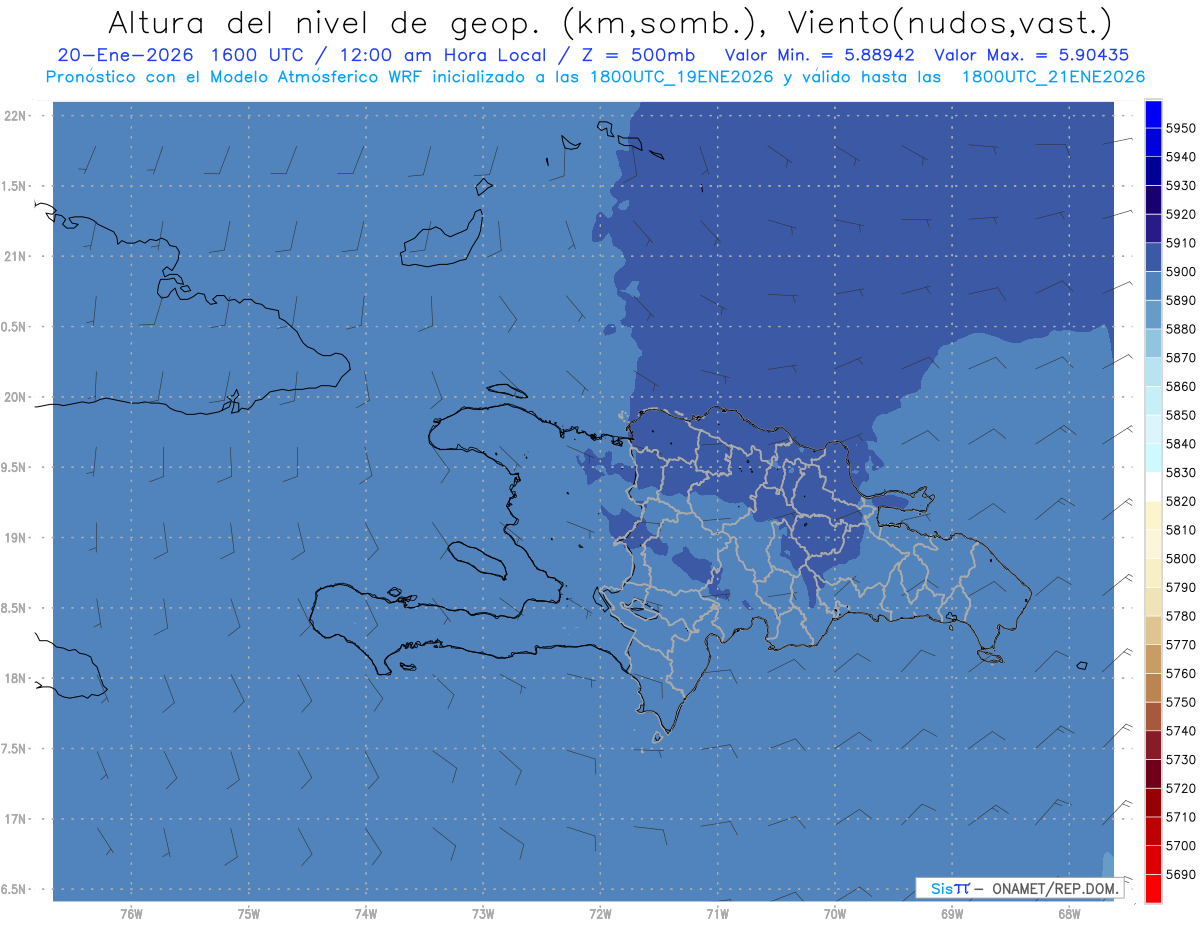The height and width of the screenshot is (927, 1200).
Task: Click the 5900 colorbar value label
Action: (x=1180, y=272)
